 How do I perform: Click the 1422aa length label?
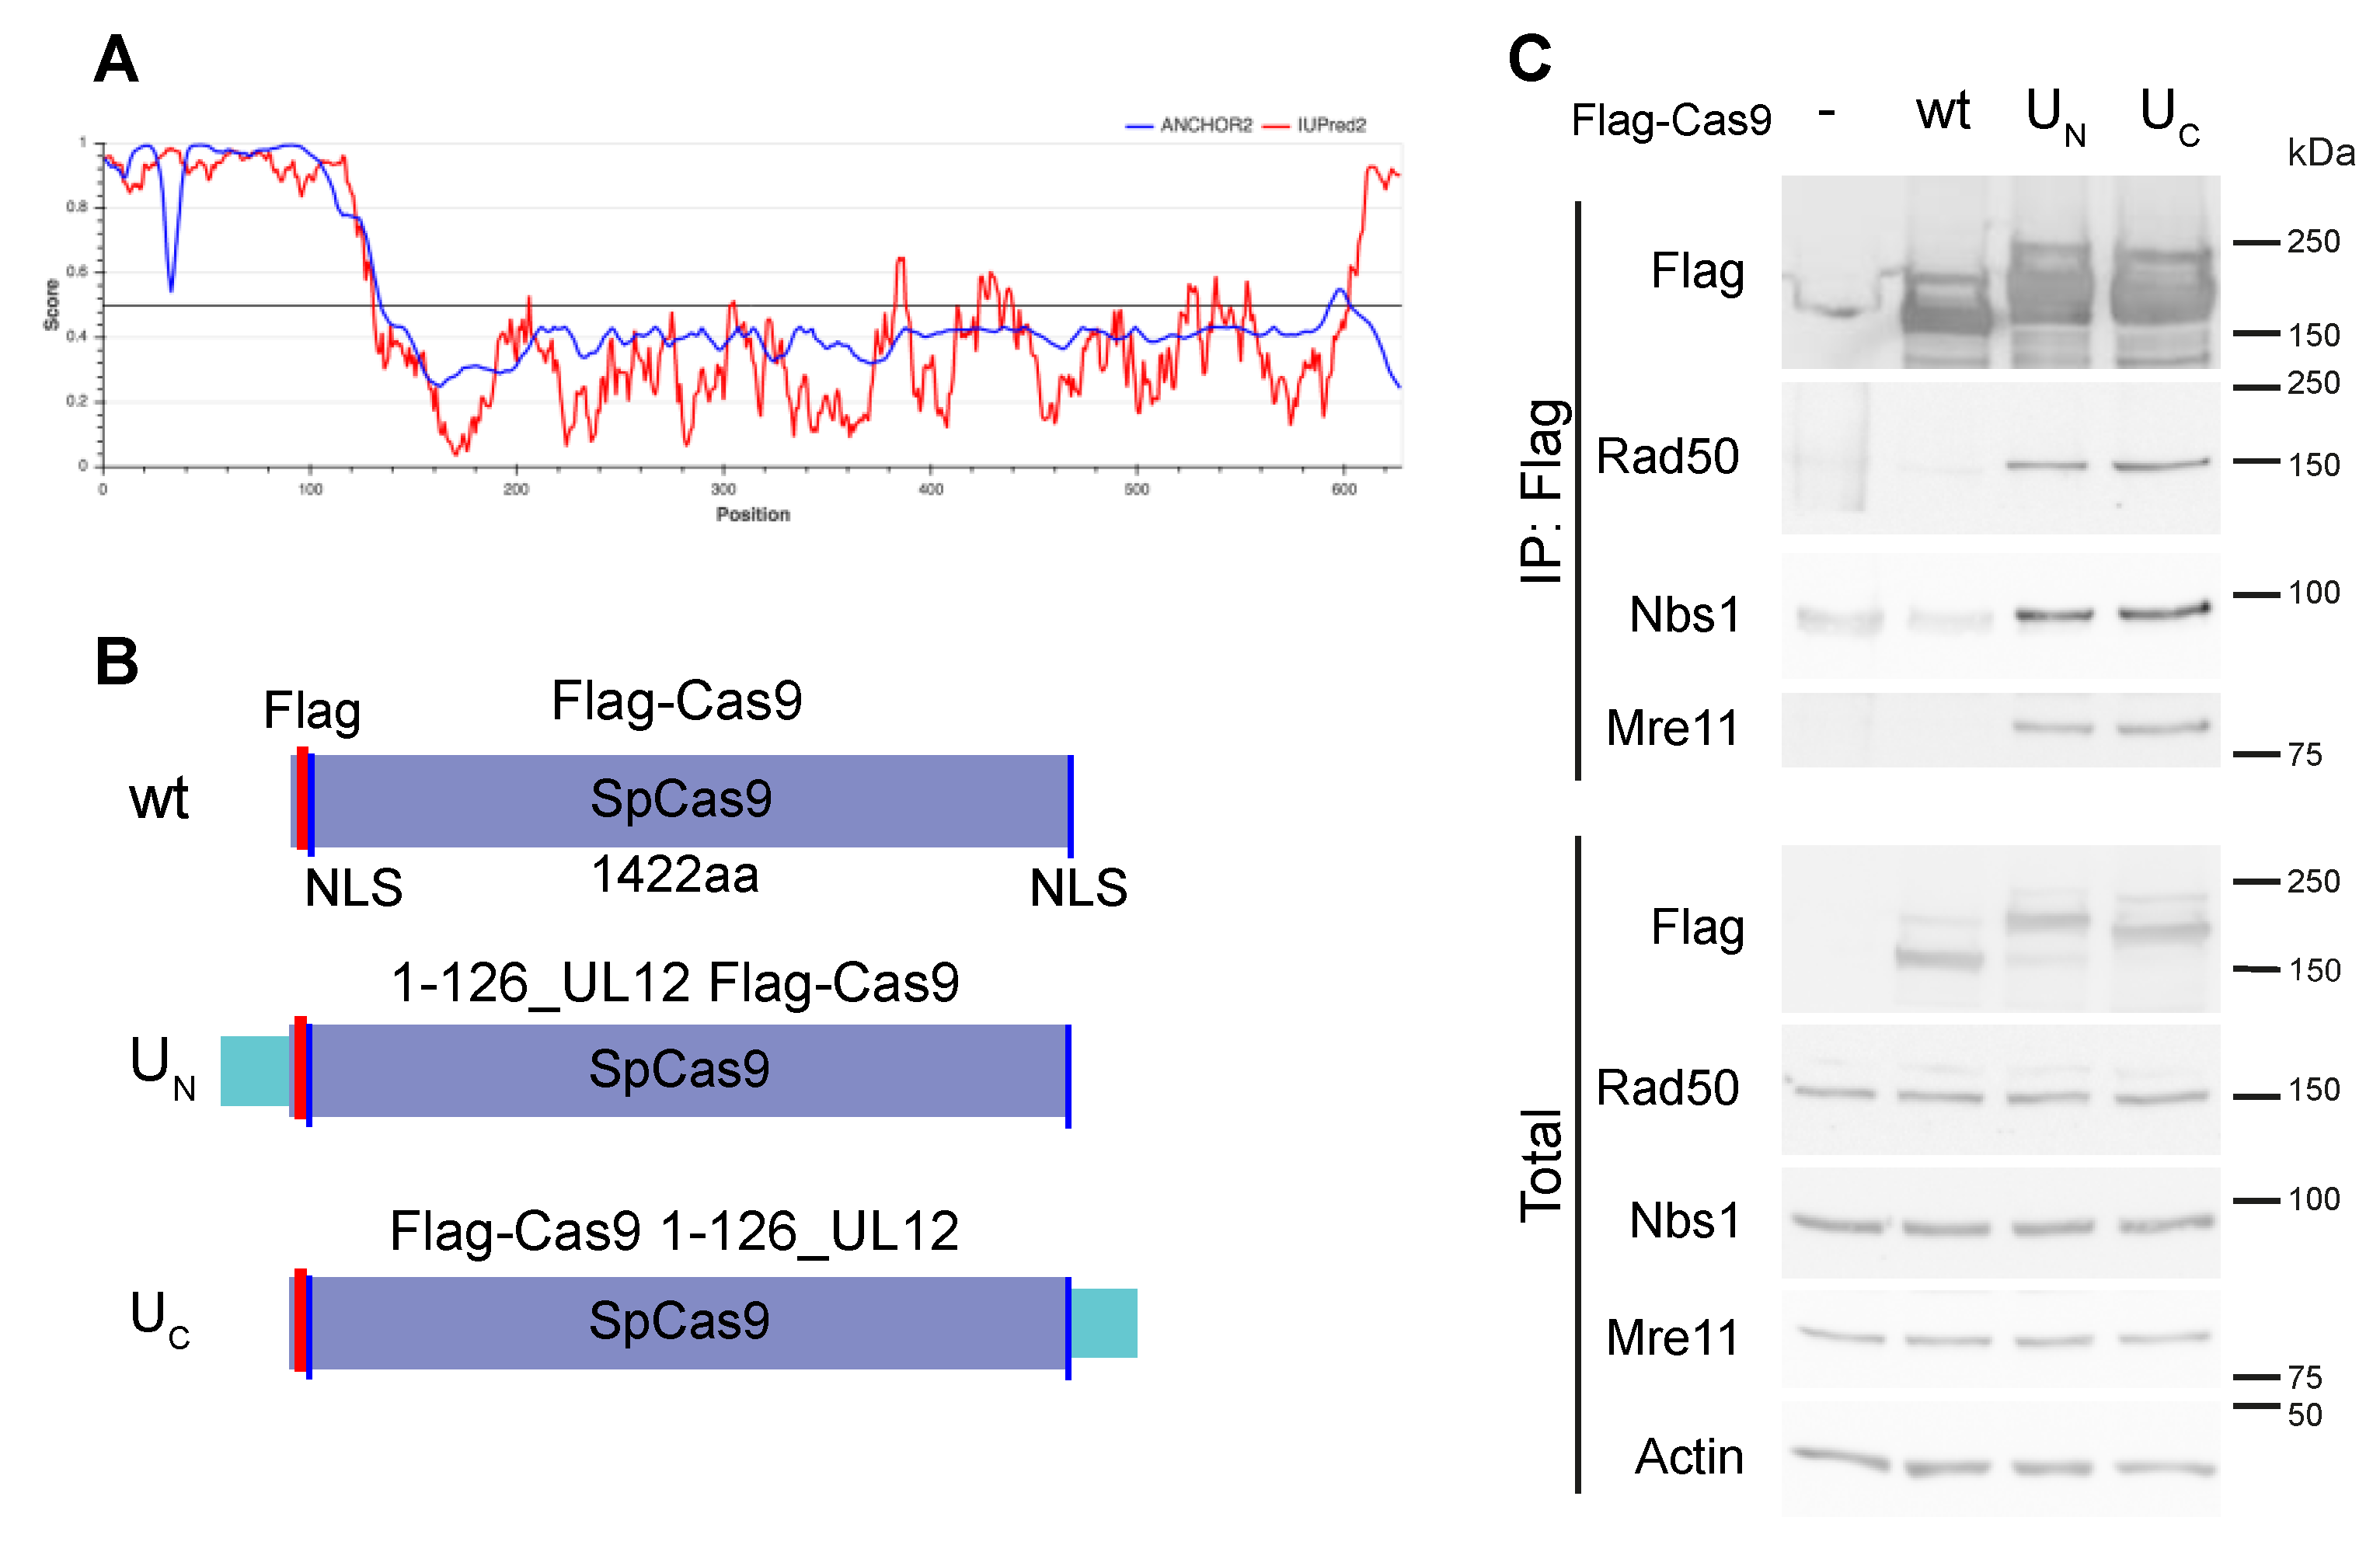point(675,875)
